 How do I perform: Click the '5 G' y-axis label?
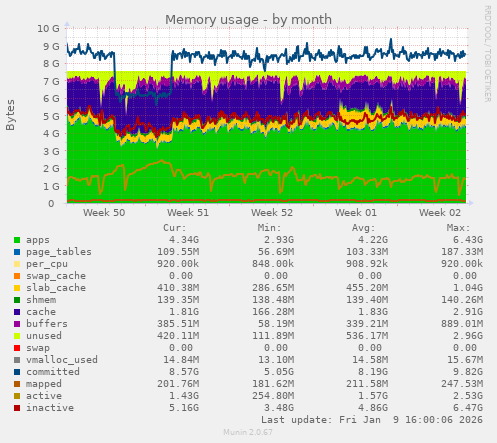tap(51, 116)
